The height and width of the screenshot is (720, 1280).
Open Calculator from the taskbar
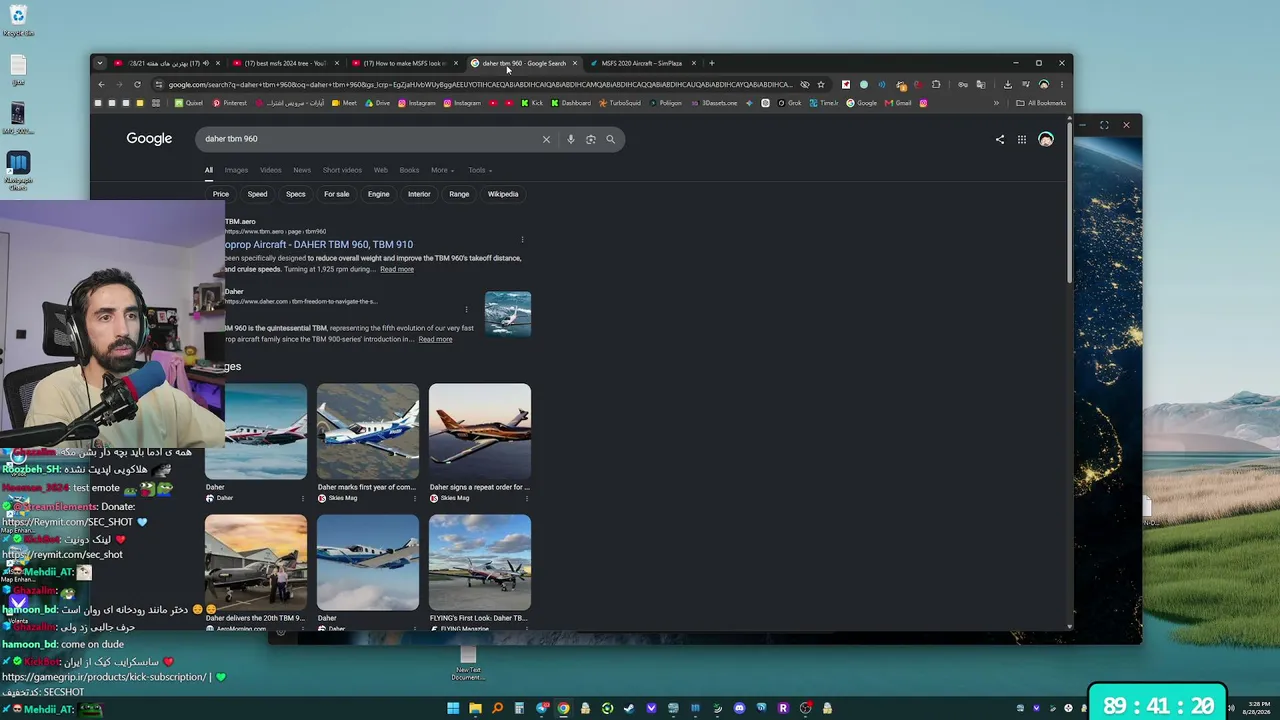pyautogui.click(x=519, y=708)
